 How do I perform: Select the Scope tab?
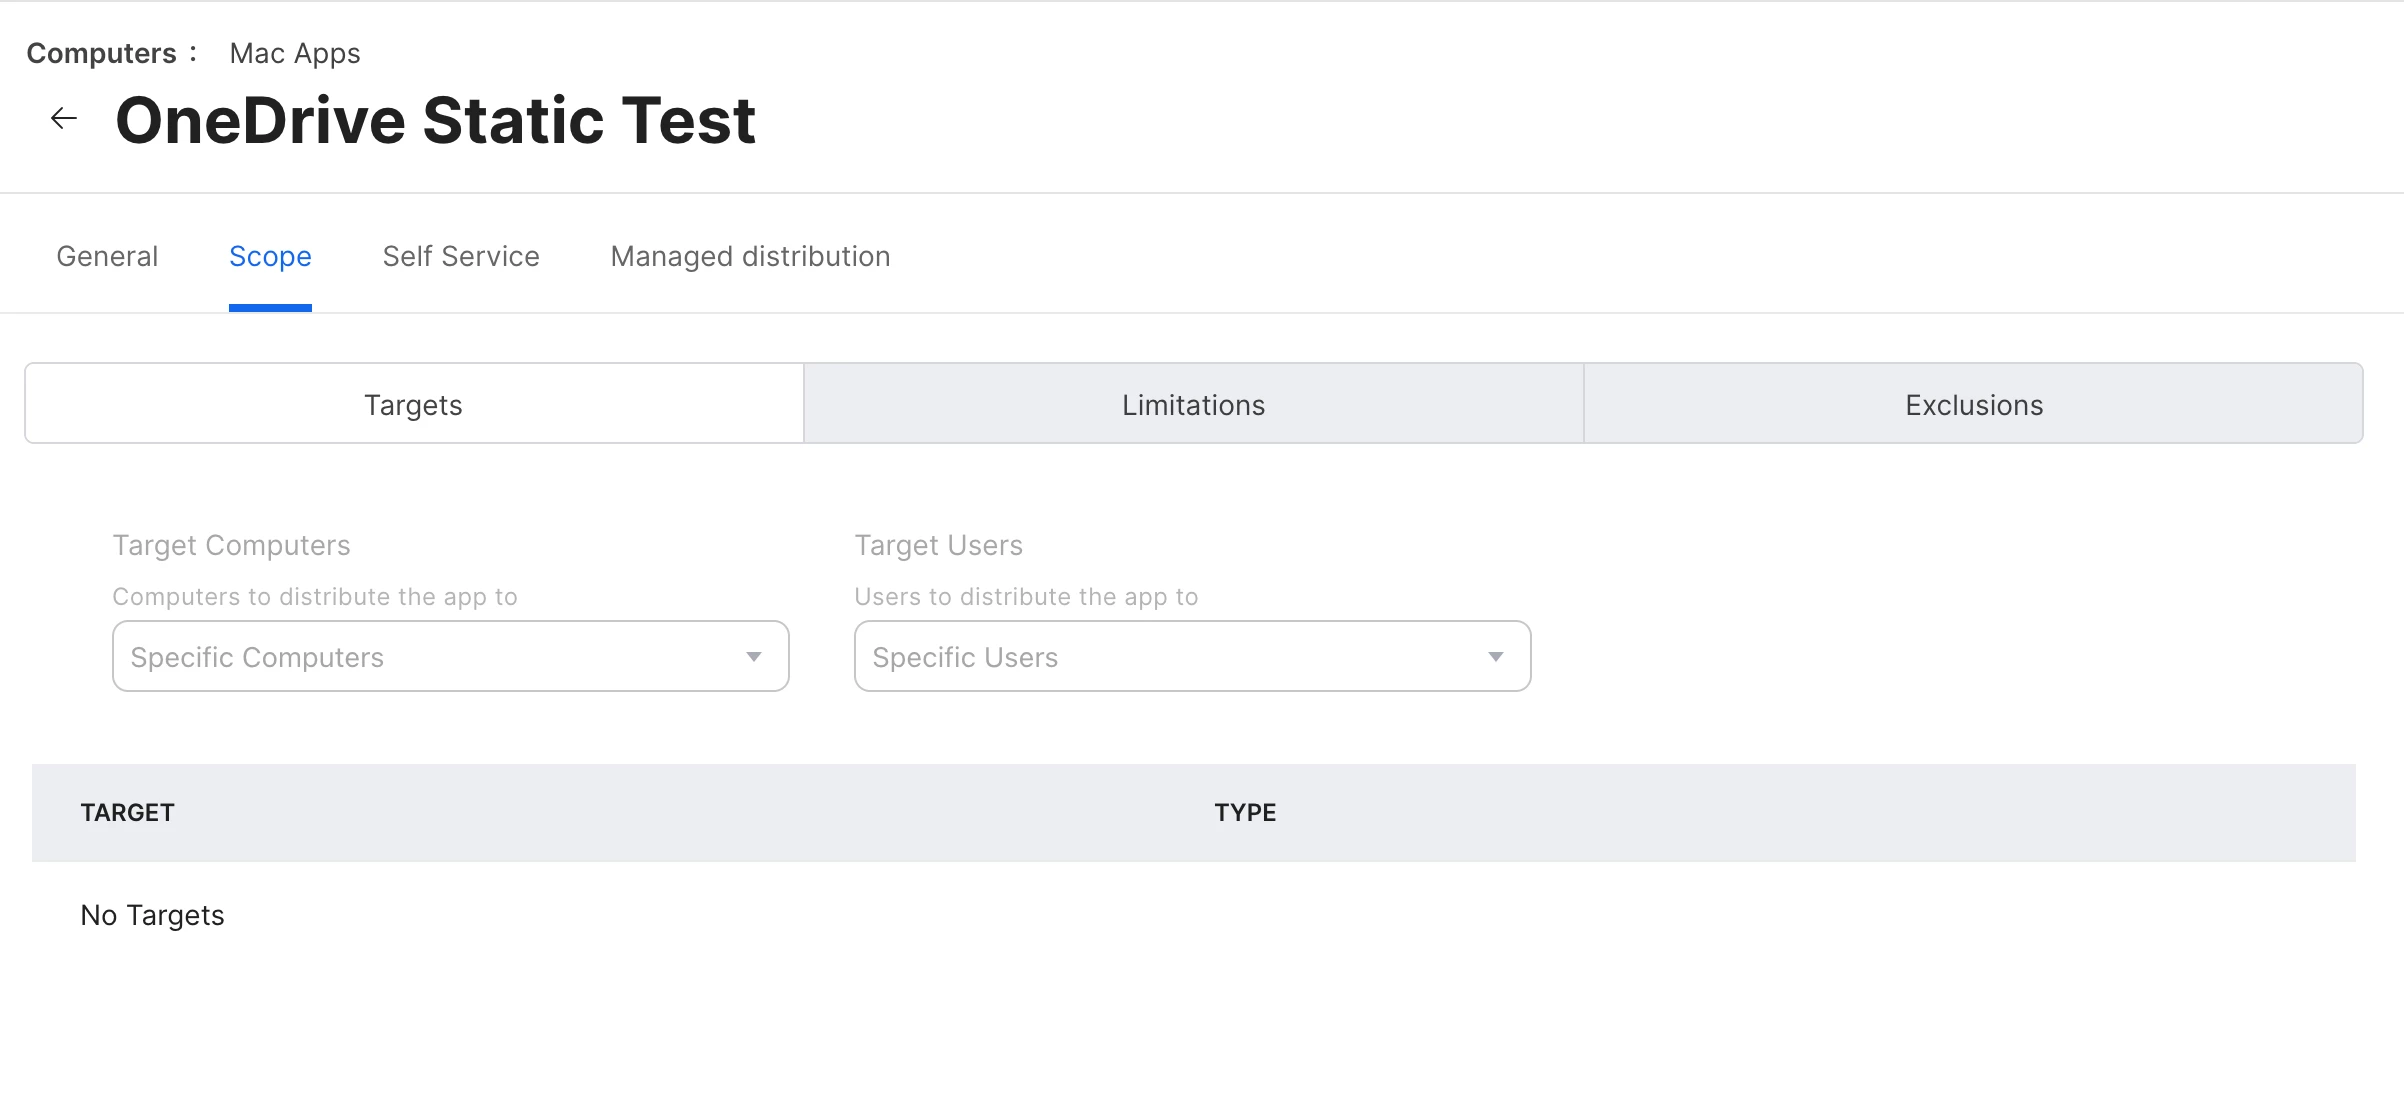270,256
